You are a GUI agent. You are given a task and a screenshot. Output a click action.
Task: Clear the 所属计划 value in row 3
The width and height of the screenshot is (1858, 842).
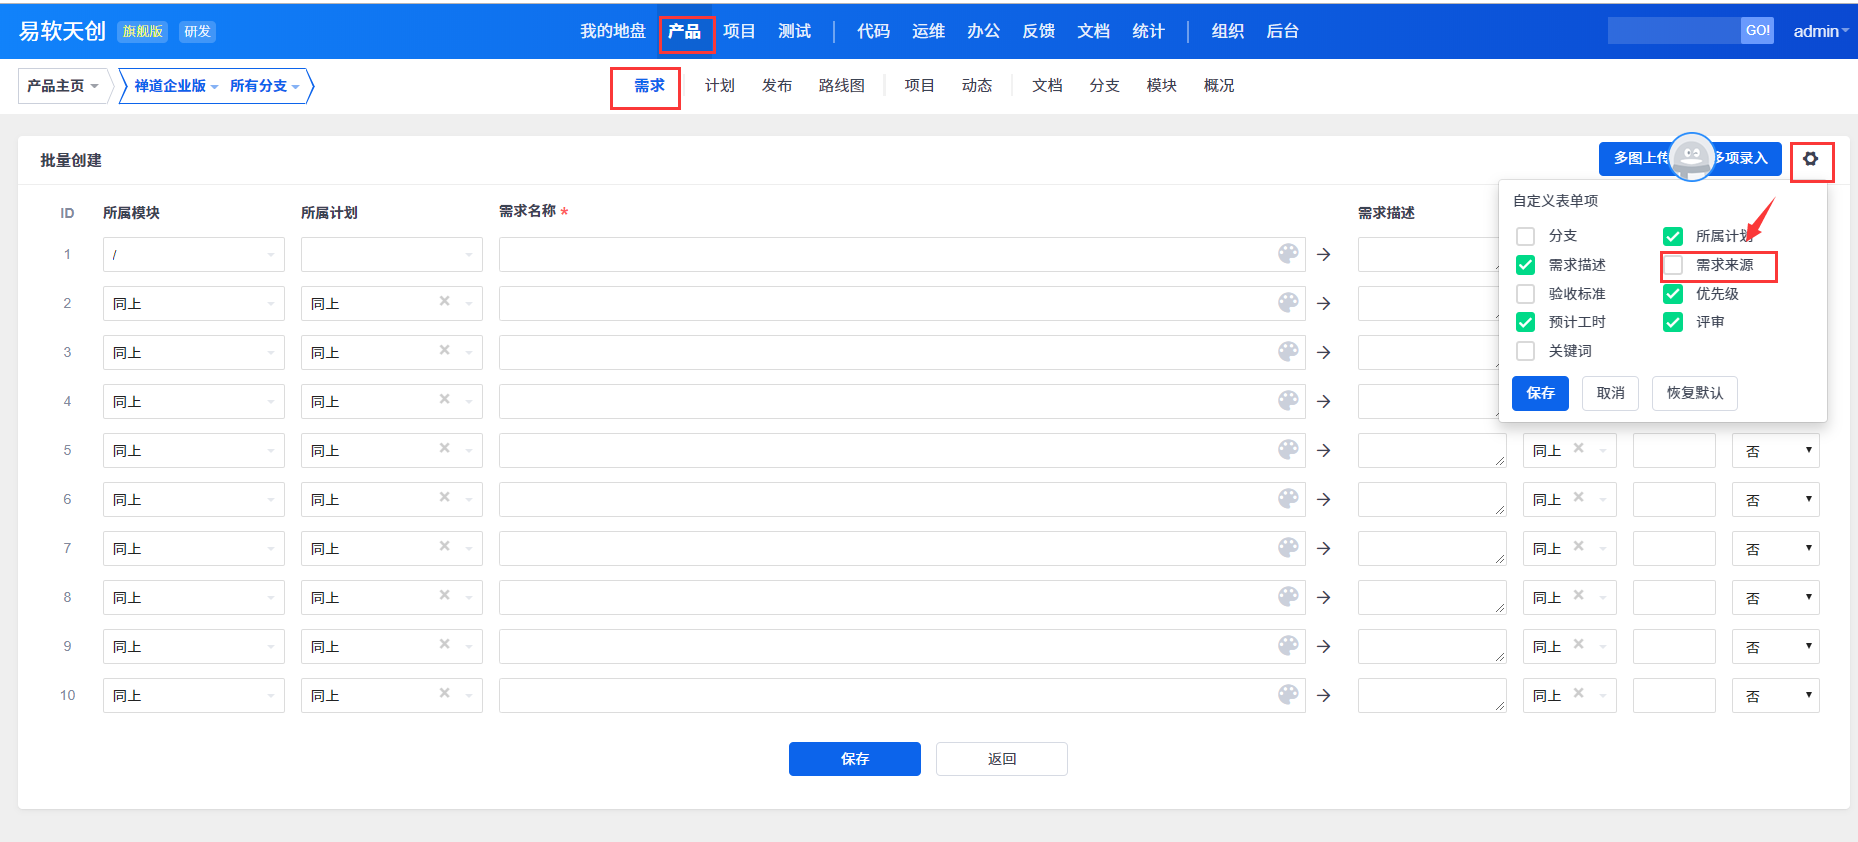point(445,350)
